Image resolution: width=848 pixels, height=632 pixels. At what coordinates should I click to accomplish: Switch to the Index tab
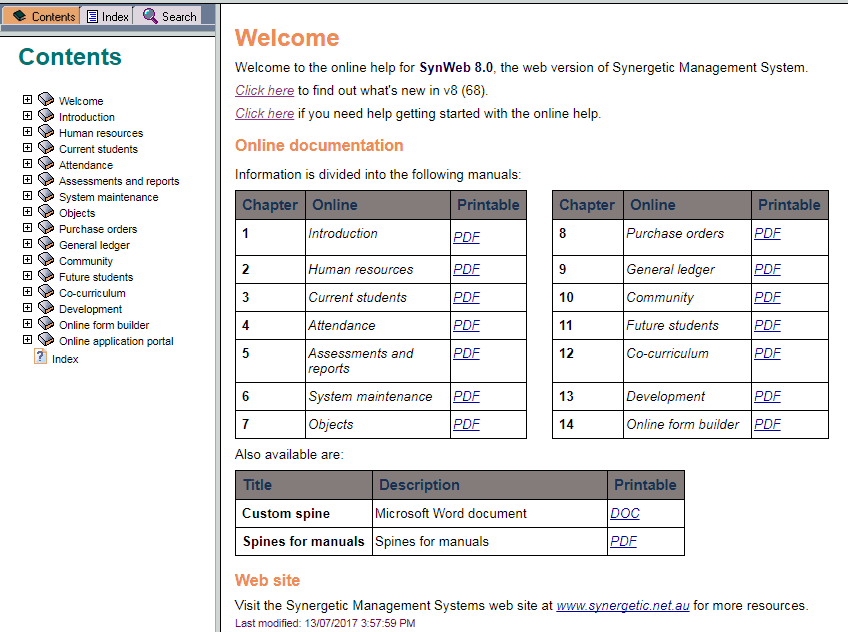pyautogui.click(x=108, y=16)
